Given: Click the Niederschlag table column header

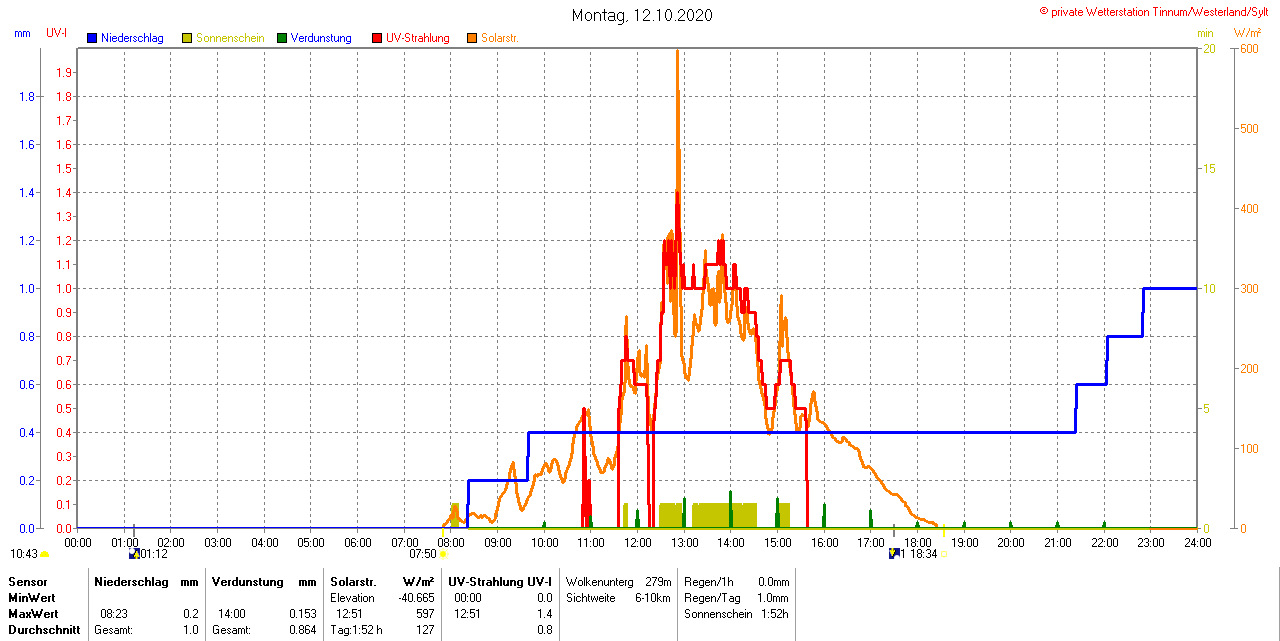Looking at the screenshot, I should pyautogui.click(x=133, y=581).
